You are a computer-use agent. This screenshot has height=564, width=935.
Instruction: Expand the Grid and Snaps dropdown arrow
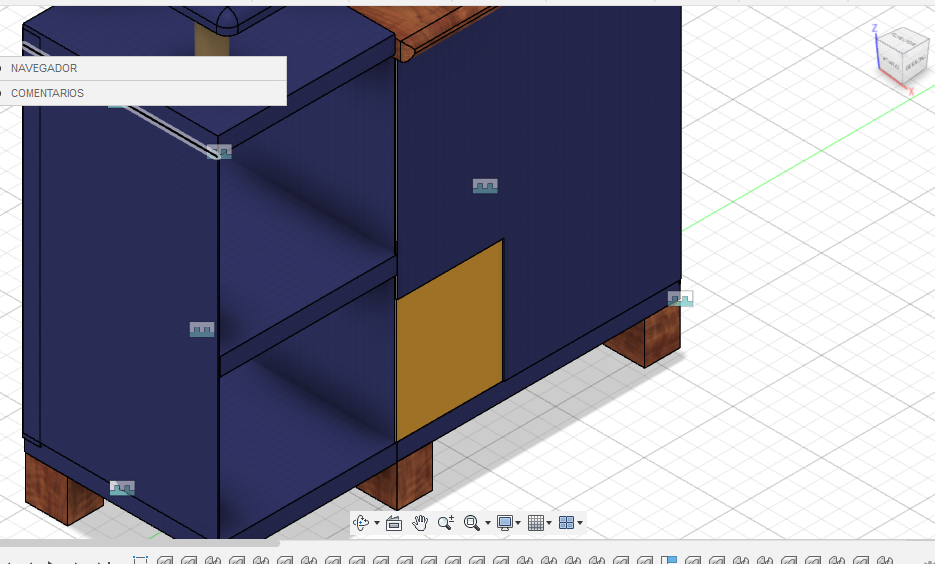click(549, 523)
